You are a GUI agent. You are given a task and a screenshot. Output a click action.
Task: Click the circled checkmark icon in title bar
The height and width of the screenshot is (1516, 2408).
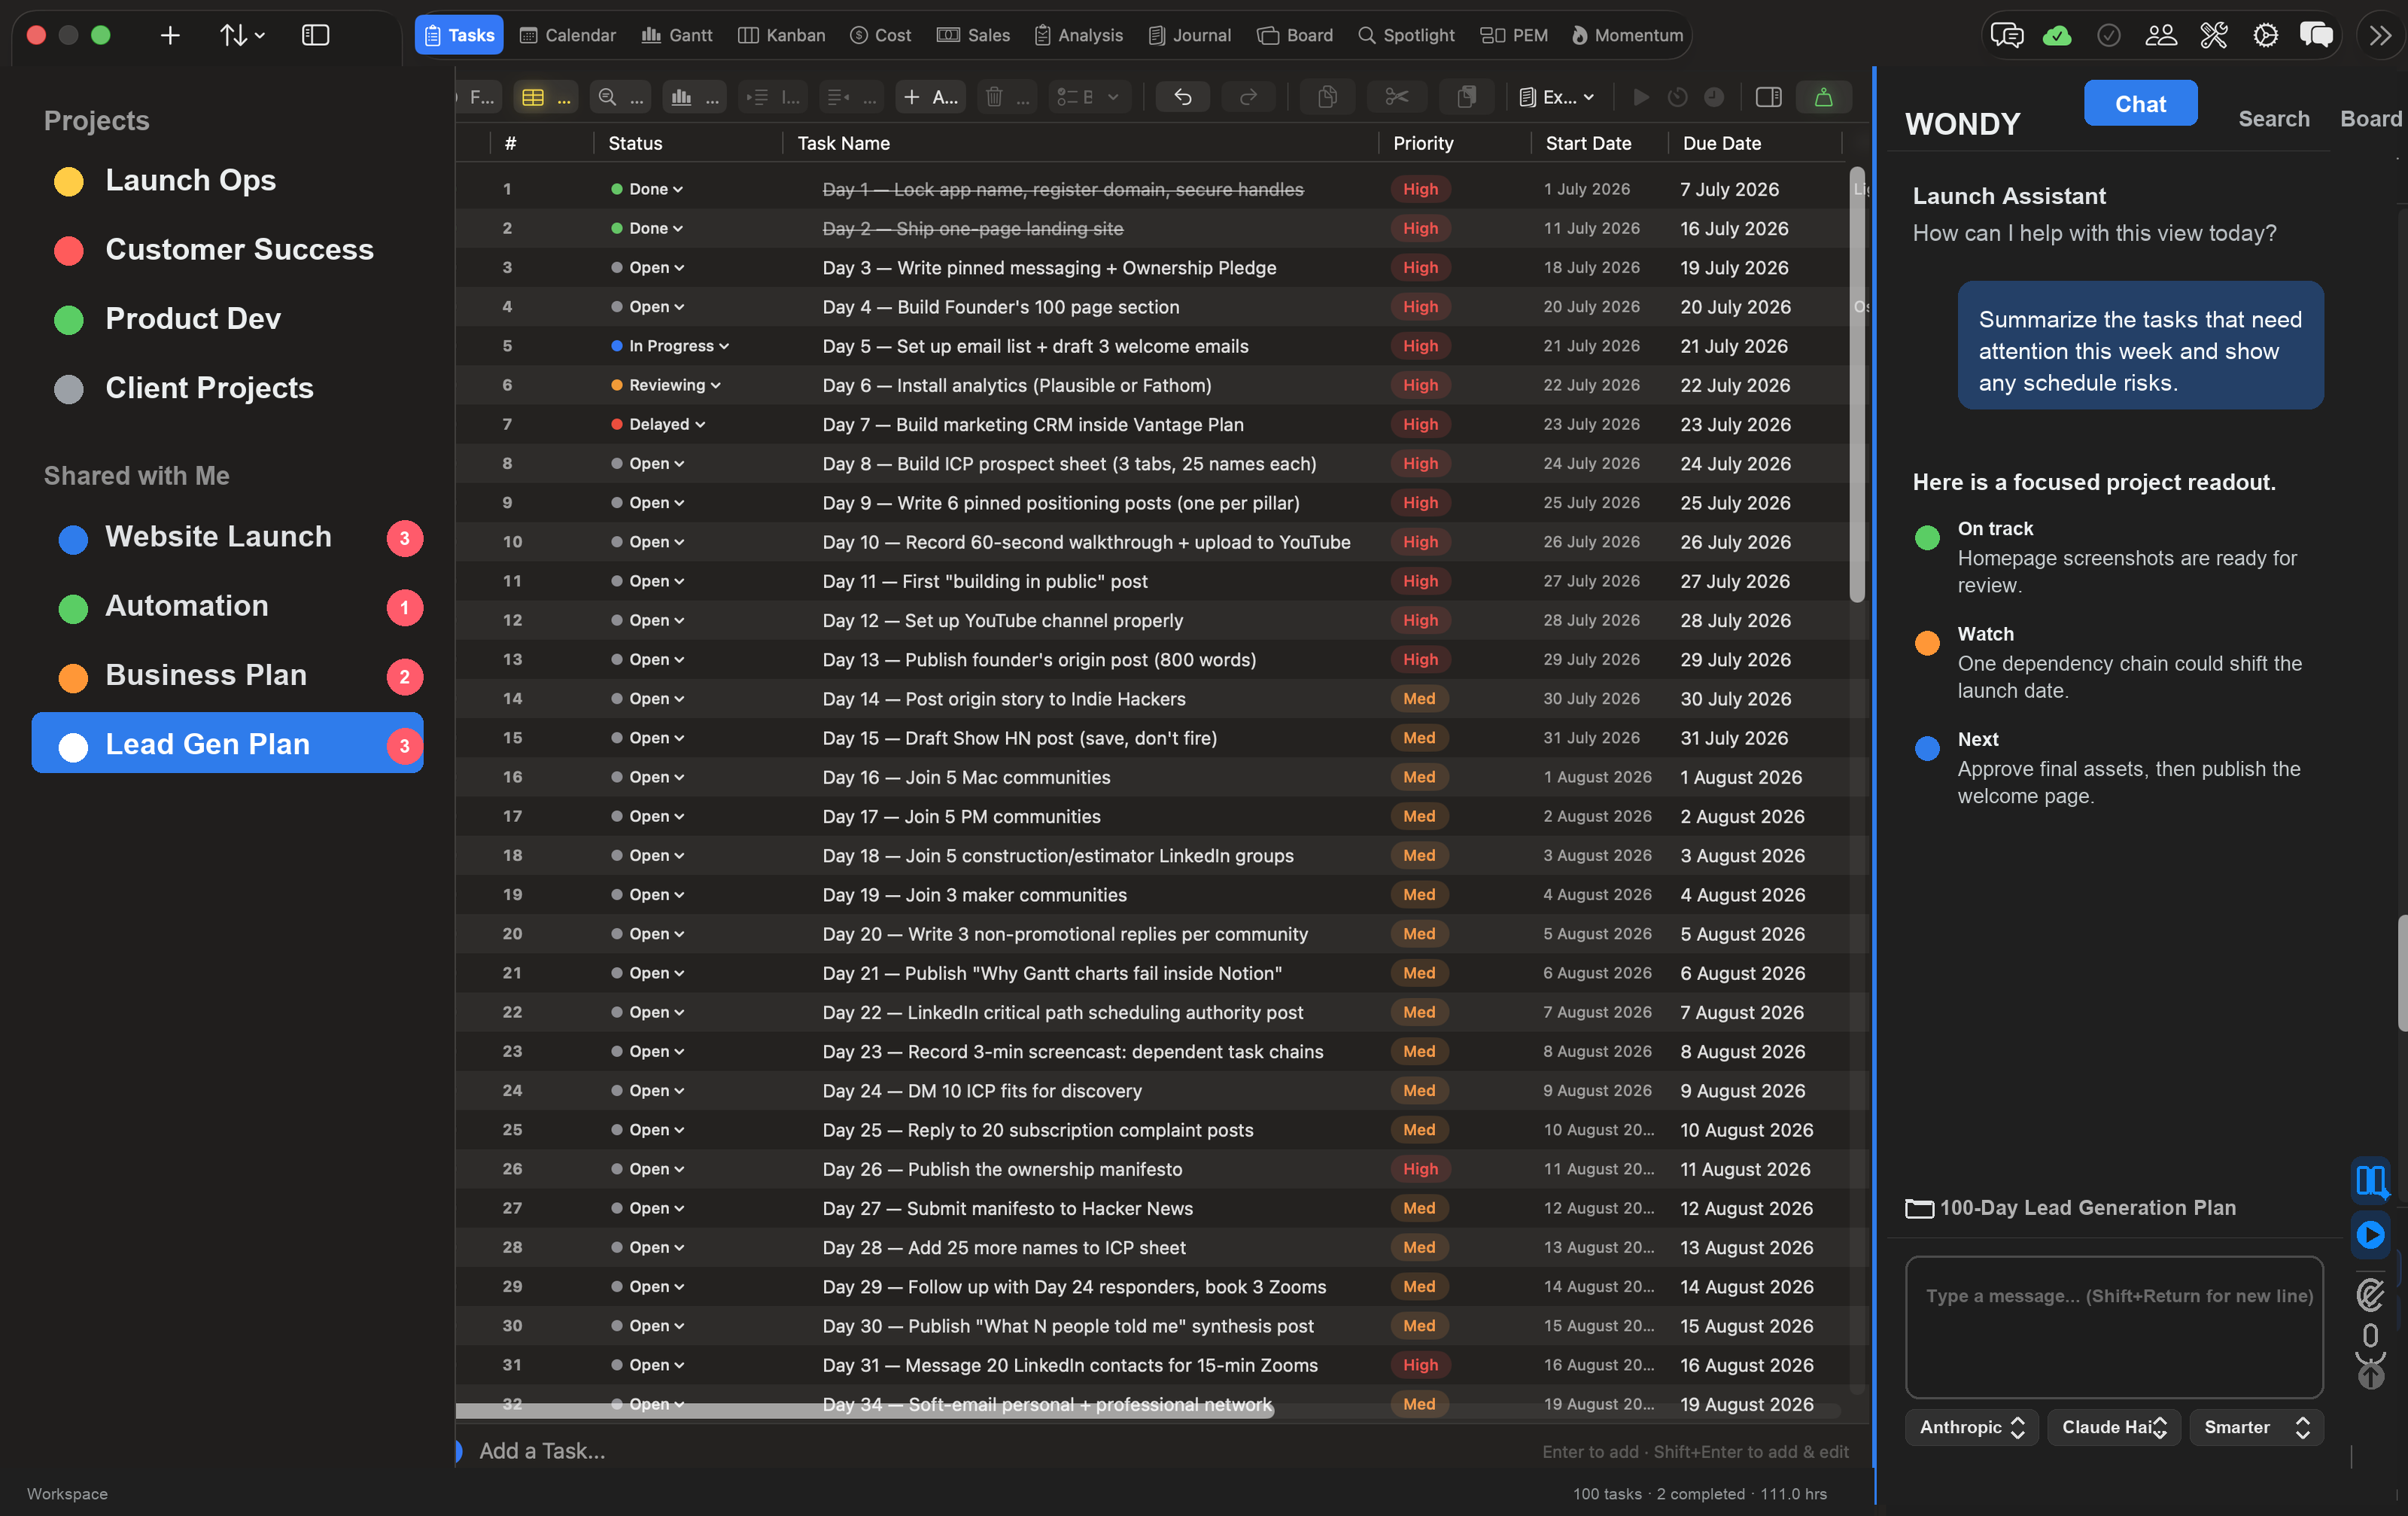[x=2109, y=35]
